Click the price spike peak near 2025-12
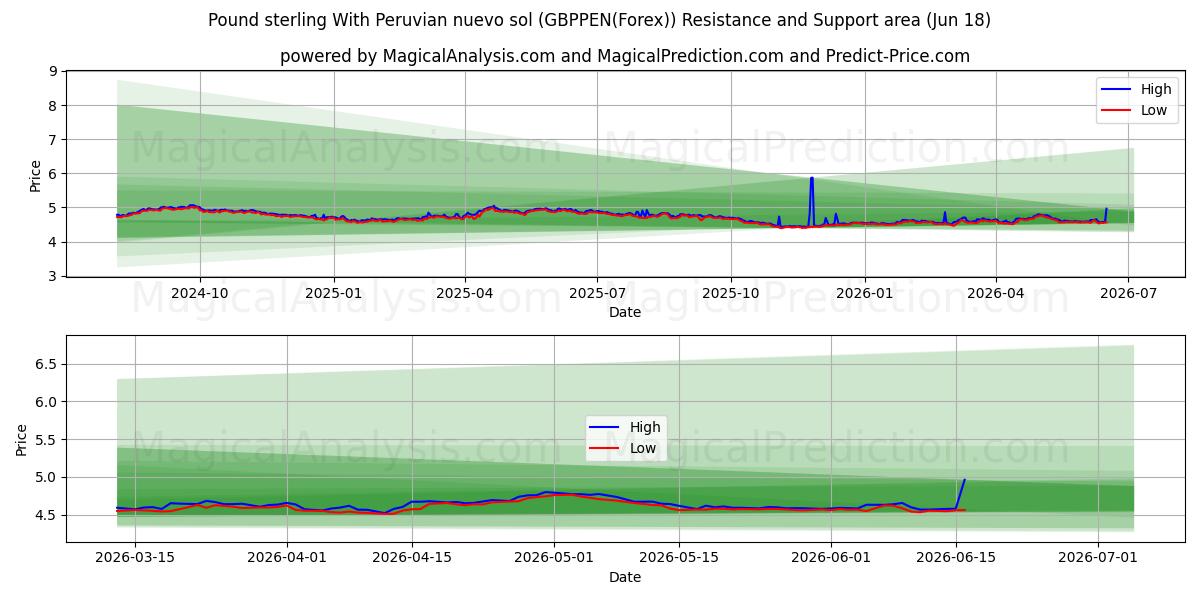Screen dimensions: 1200x600 click(811, 178)
